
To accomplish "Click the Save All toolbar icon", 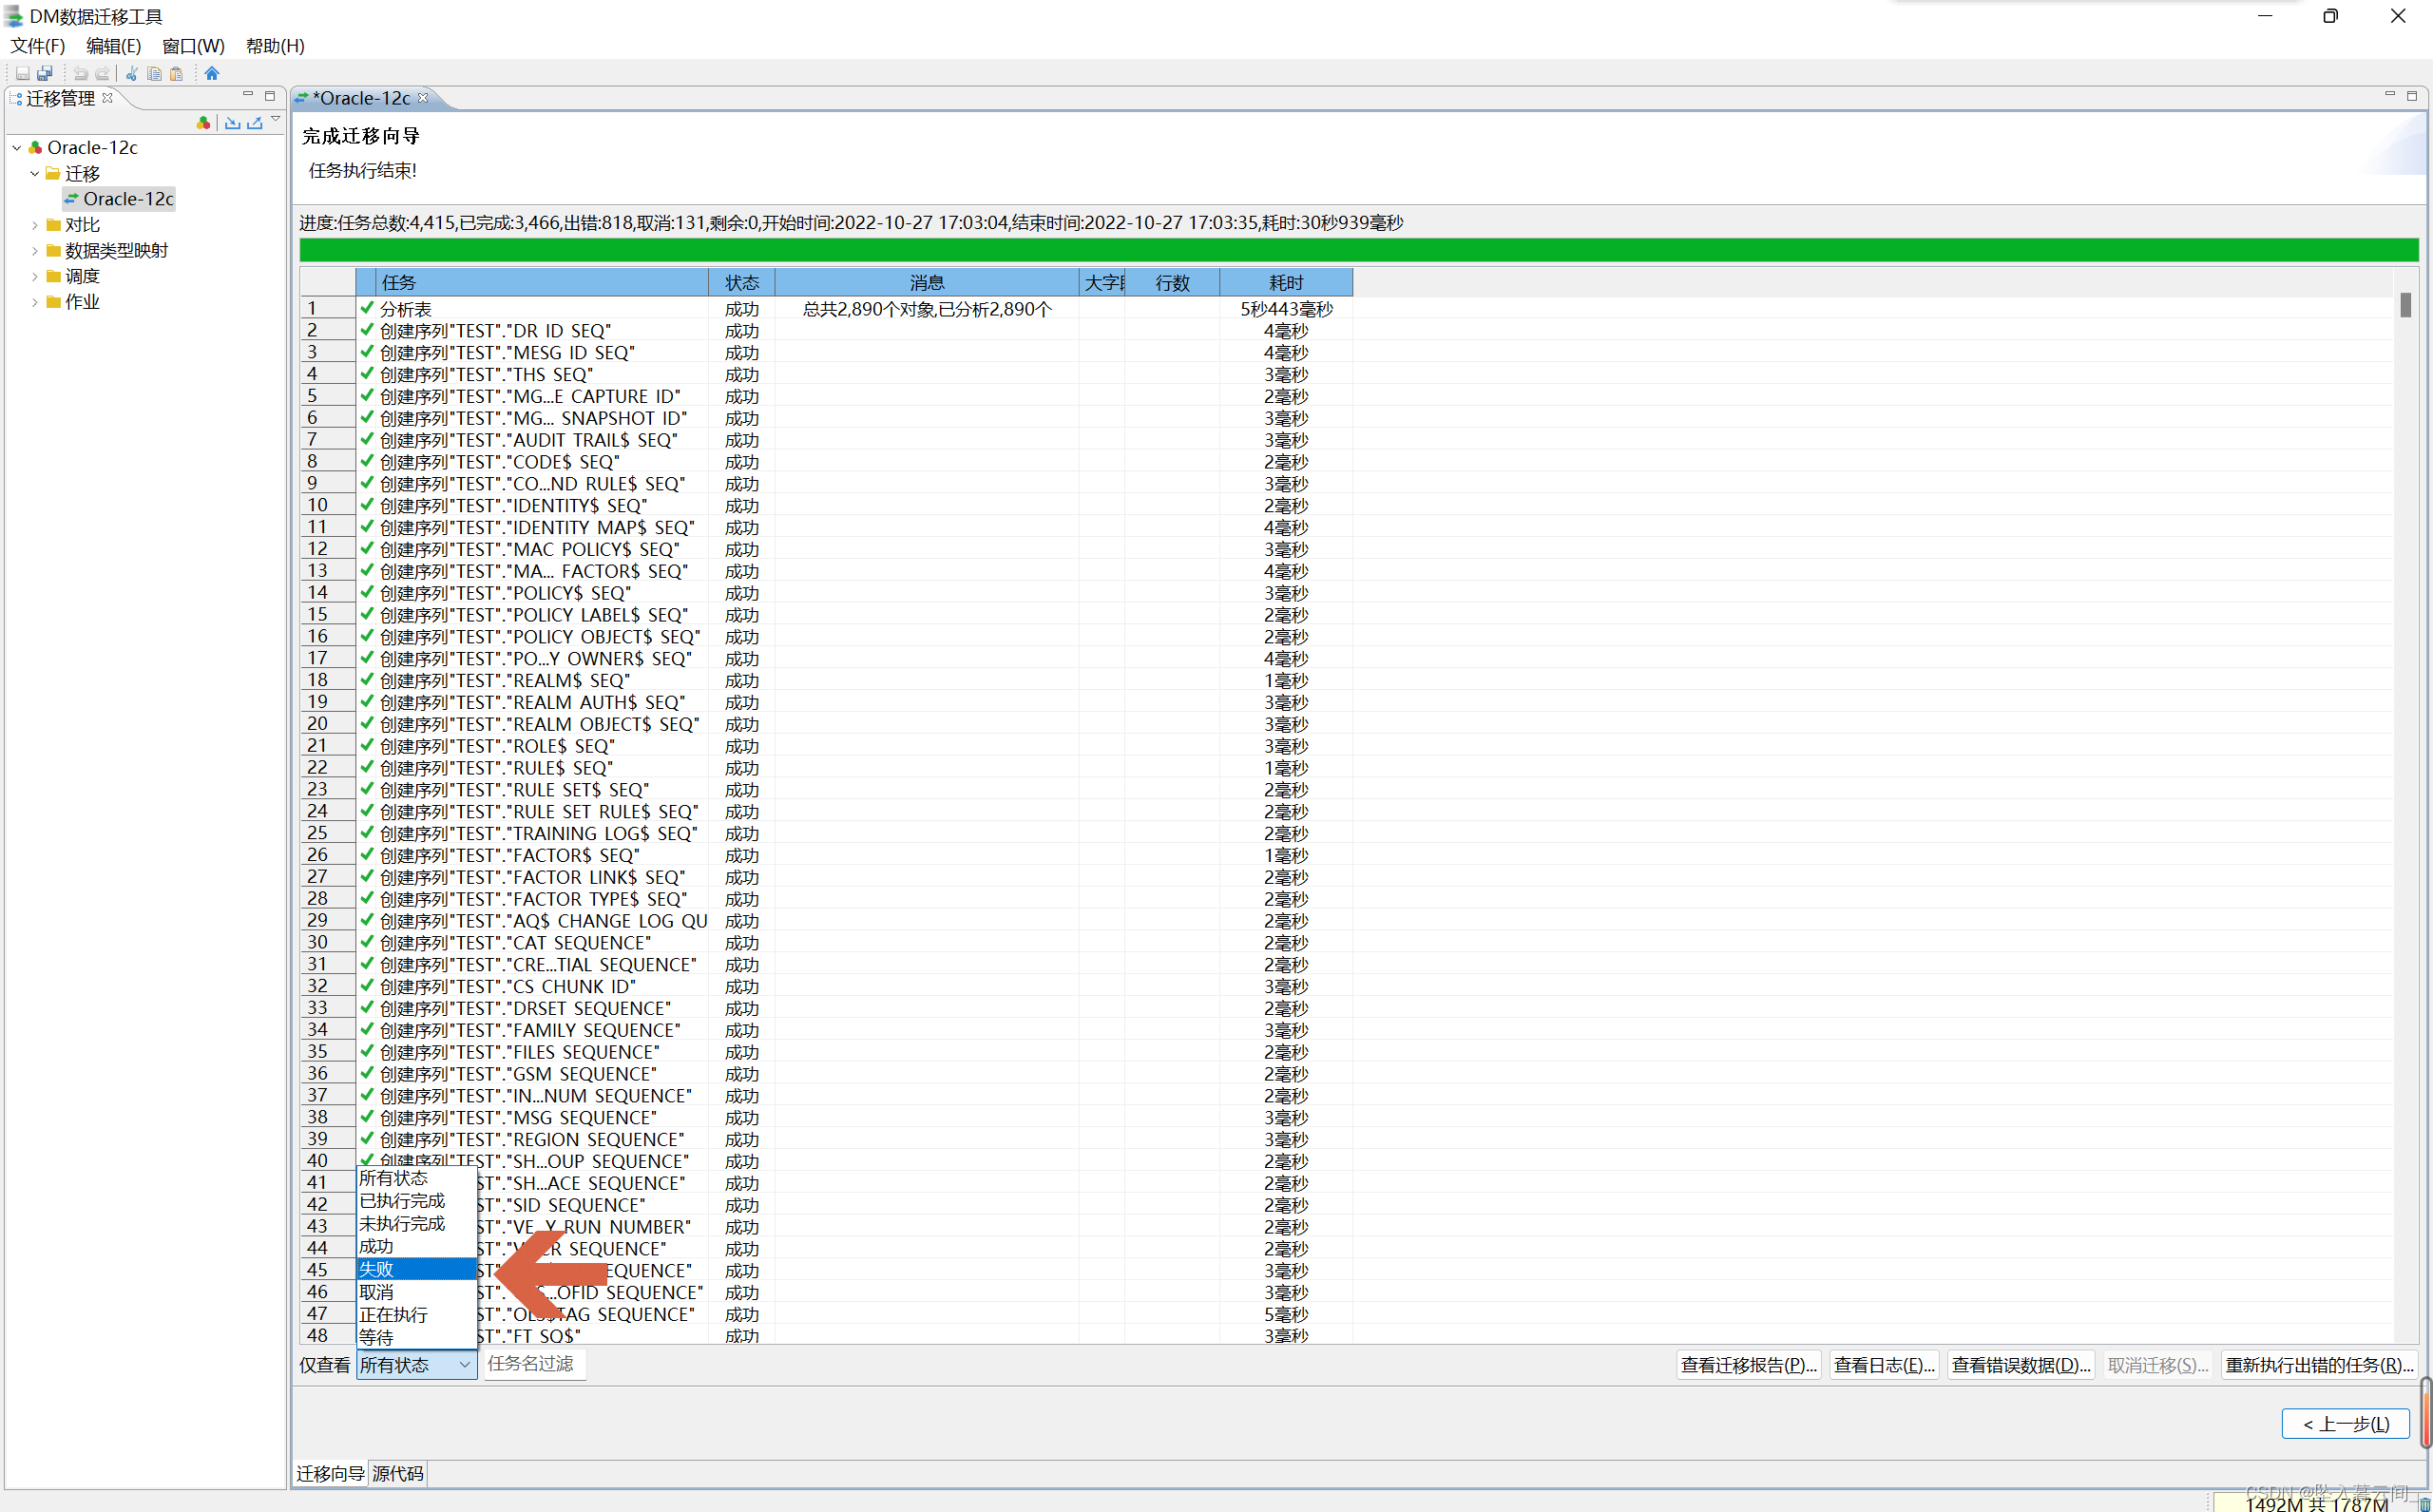I will tap(45, 74).
